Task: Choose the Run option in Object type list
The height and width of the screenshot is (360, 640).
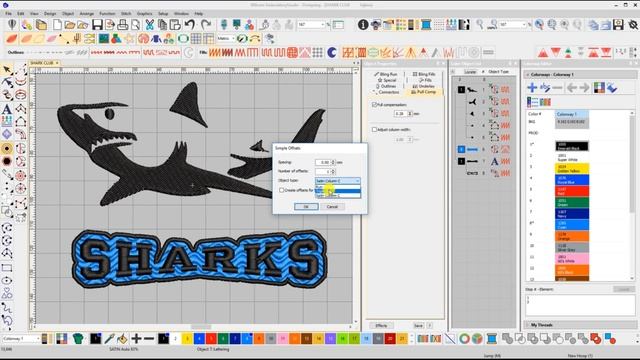Action: pos(338,187)
